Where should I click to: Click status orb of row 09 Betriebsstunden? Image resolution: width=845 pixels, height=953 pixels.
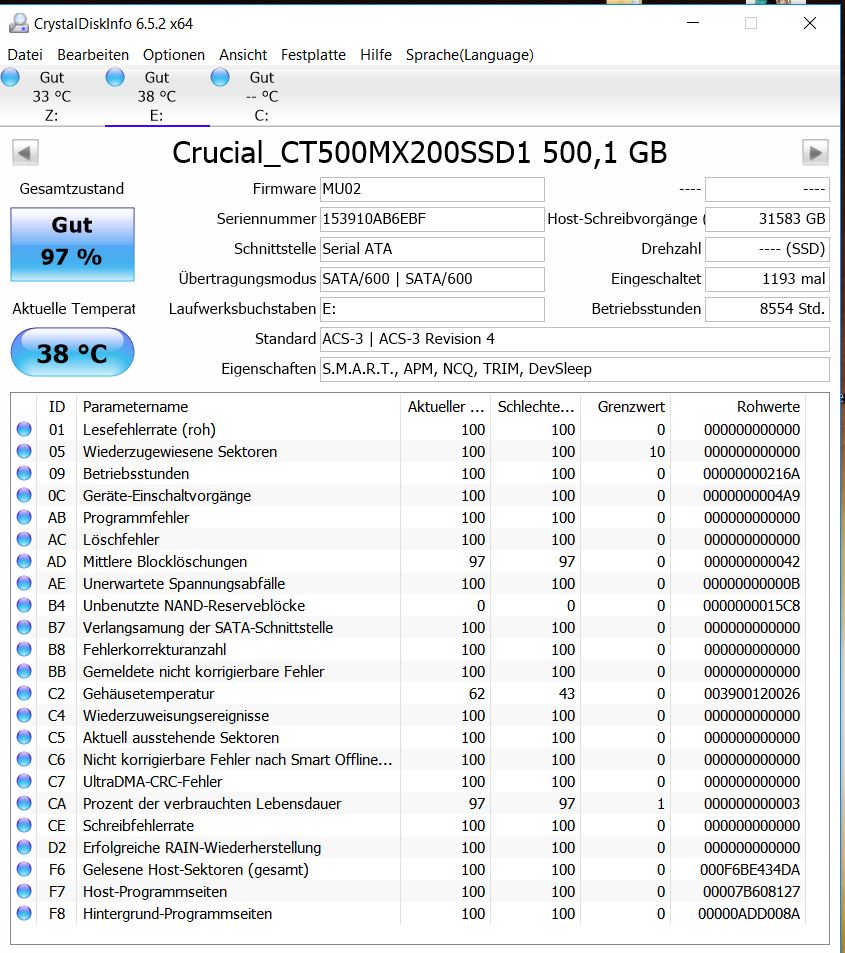point(24,473)
